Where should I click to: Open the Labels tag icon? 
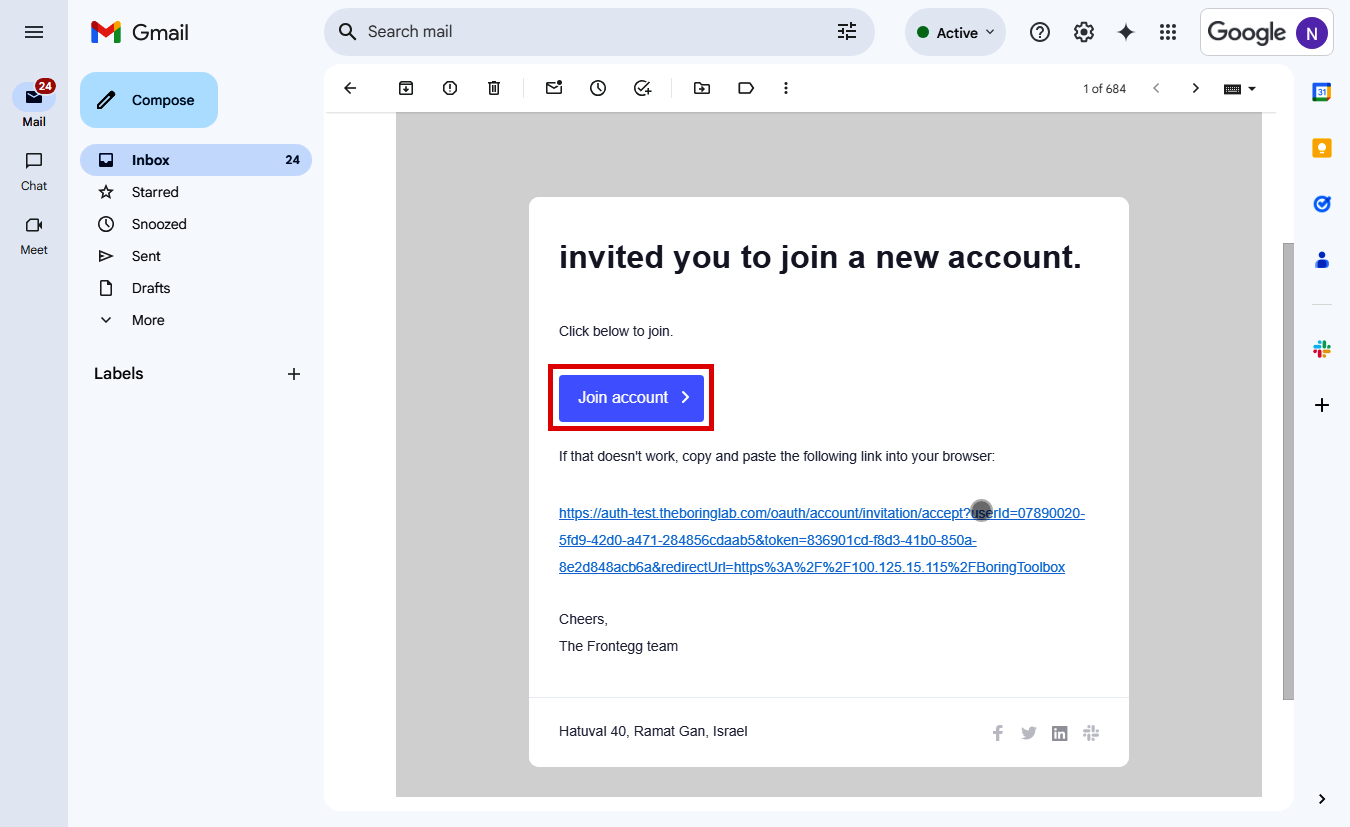746,88
